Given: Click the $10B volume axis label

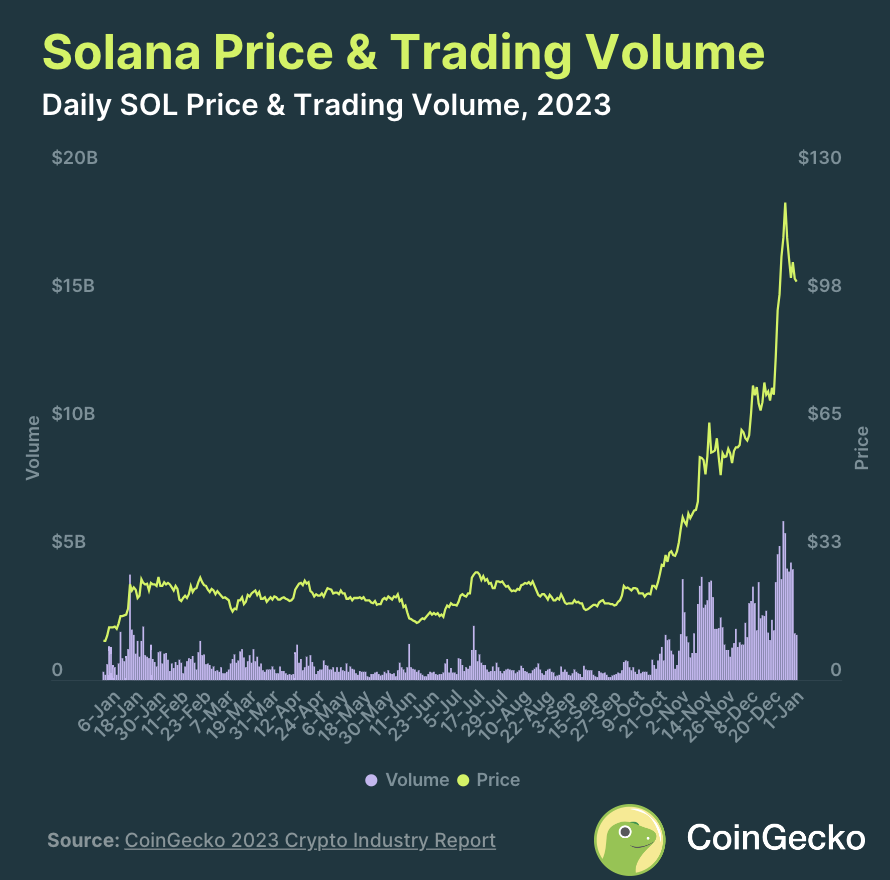Looking at the screenshot, I should (73, 413).
